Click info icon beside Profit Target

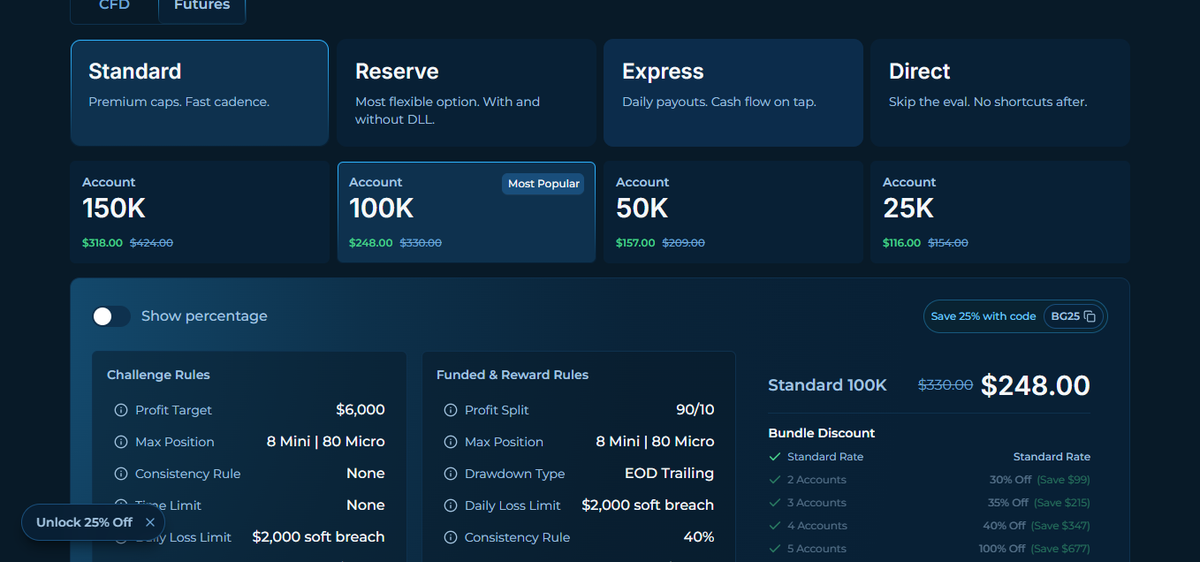[x=121, y=410]
